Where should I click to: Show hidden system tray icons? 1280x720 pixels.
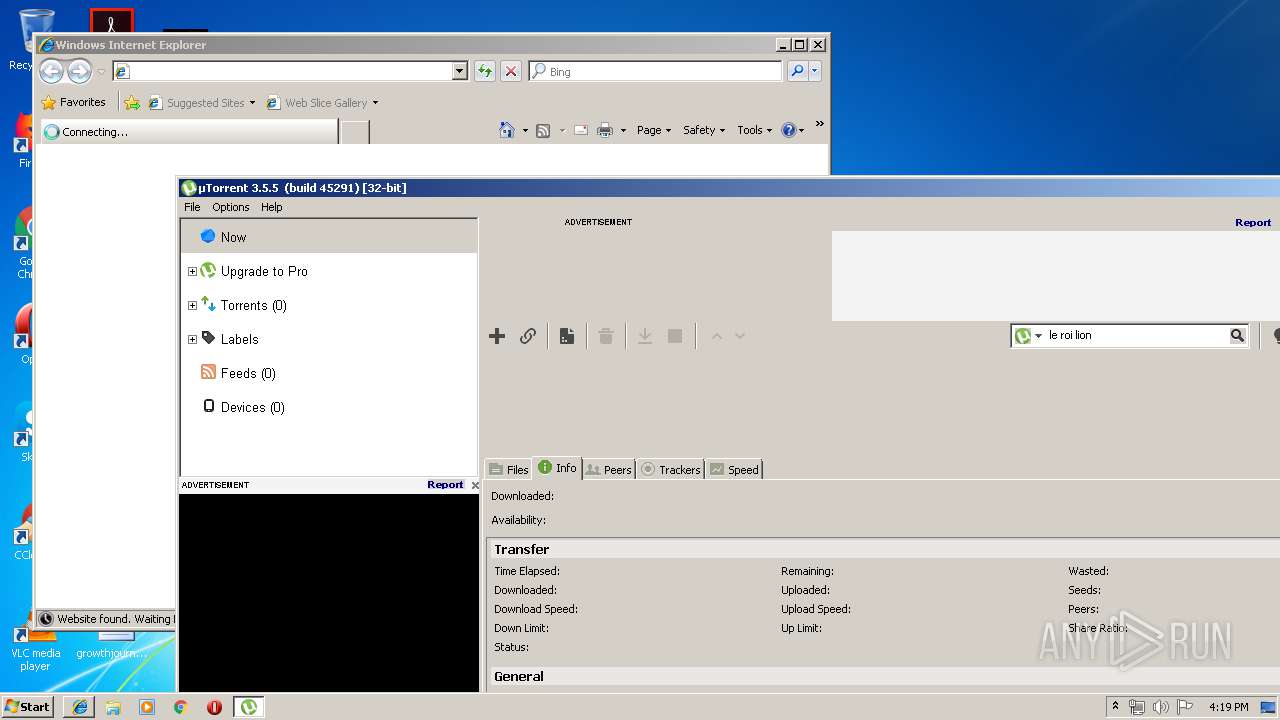pos(1115,706)
